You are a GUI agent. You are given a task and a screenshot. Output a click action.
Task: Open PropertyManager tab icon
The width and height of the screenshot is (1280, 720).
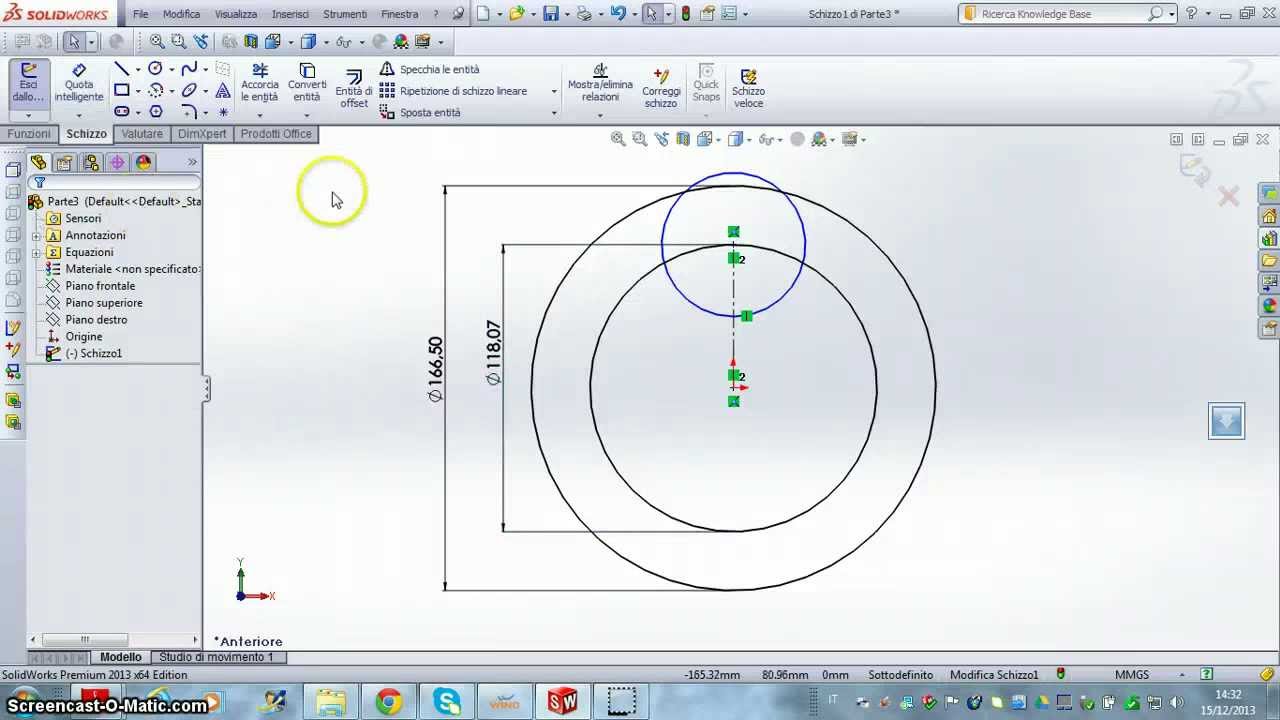click(x=65, y=163)
